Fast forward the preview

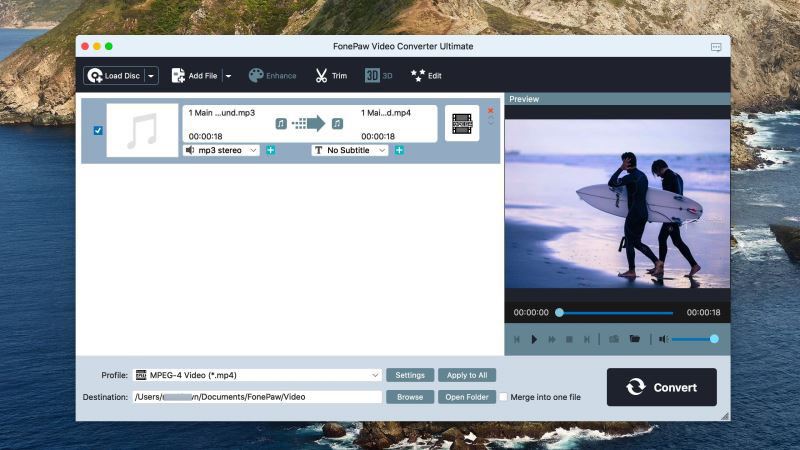pos(552,339)
